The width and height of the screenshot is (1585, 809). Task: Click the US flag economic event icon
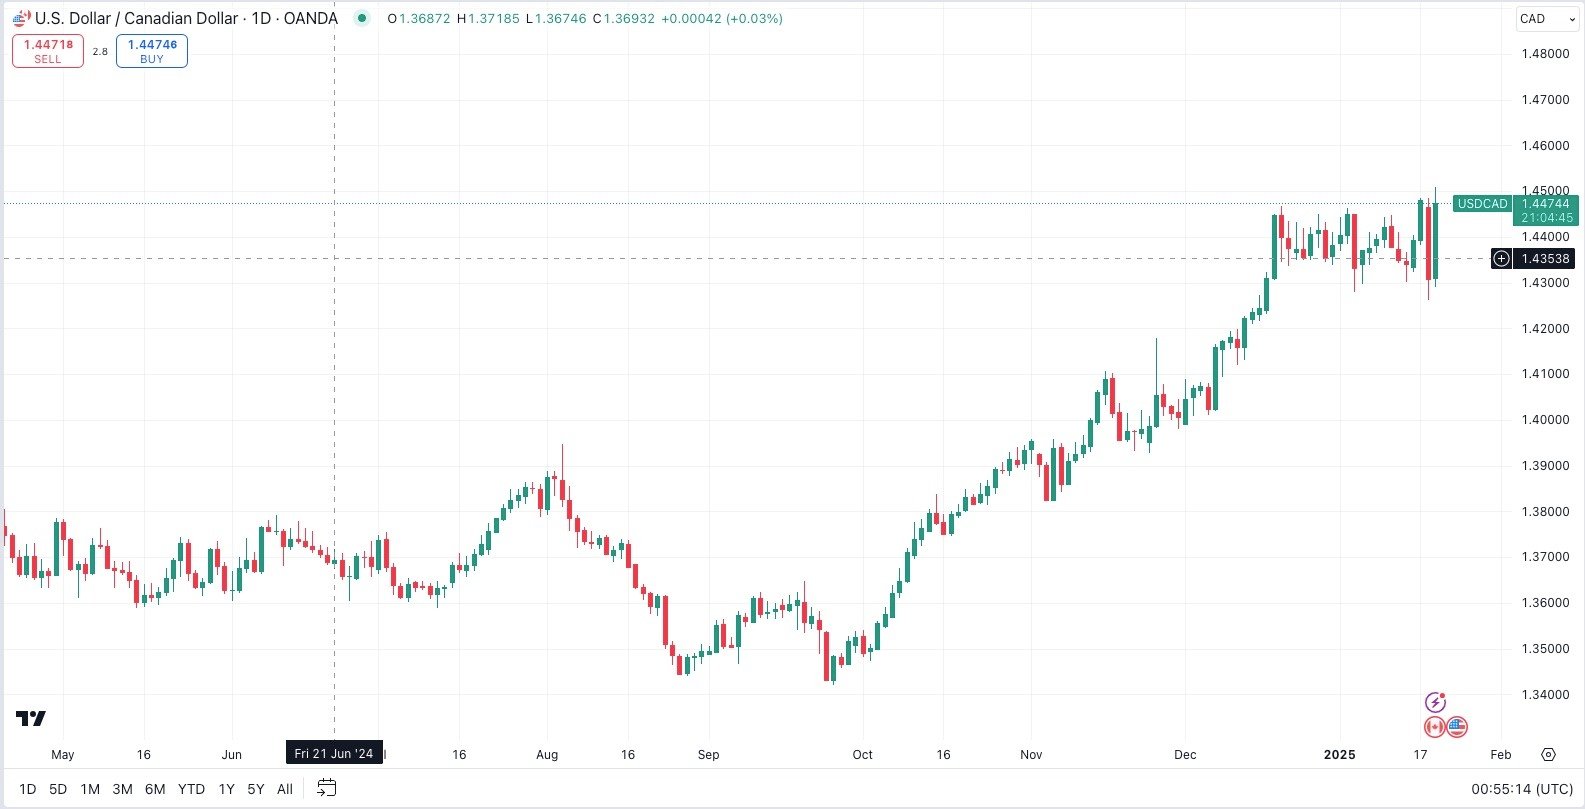pos(1457,727)
